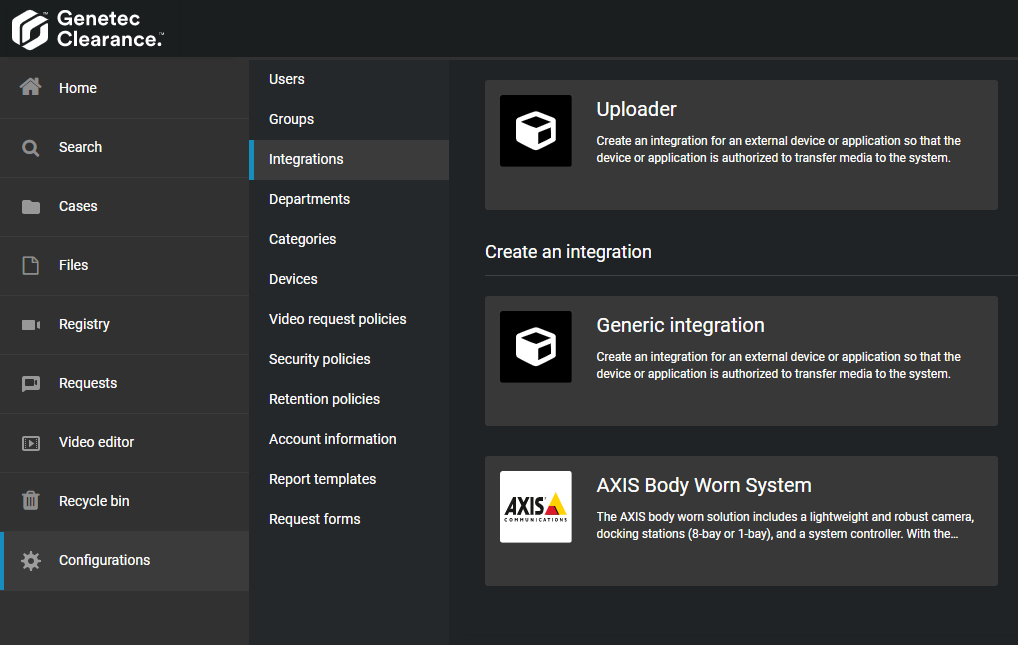Click the Recycle bin trash icon
1018x645 pixels.
[x=31, y=501]
